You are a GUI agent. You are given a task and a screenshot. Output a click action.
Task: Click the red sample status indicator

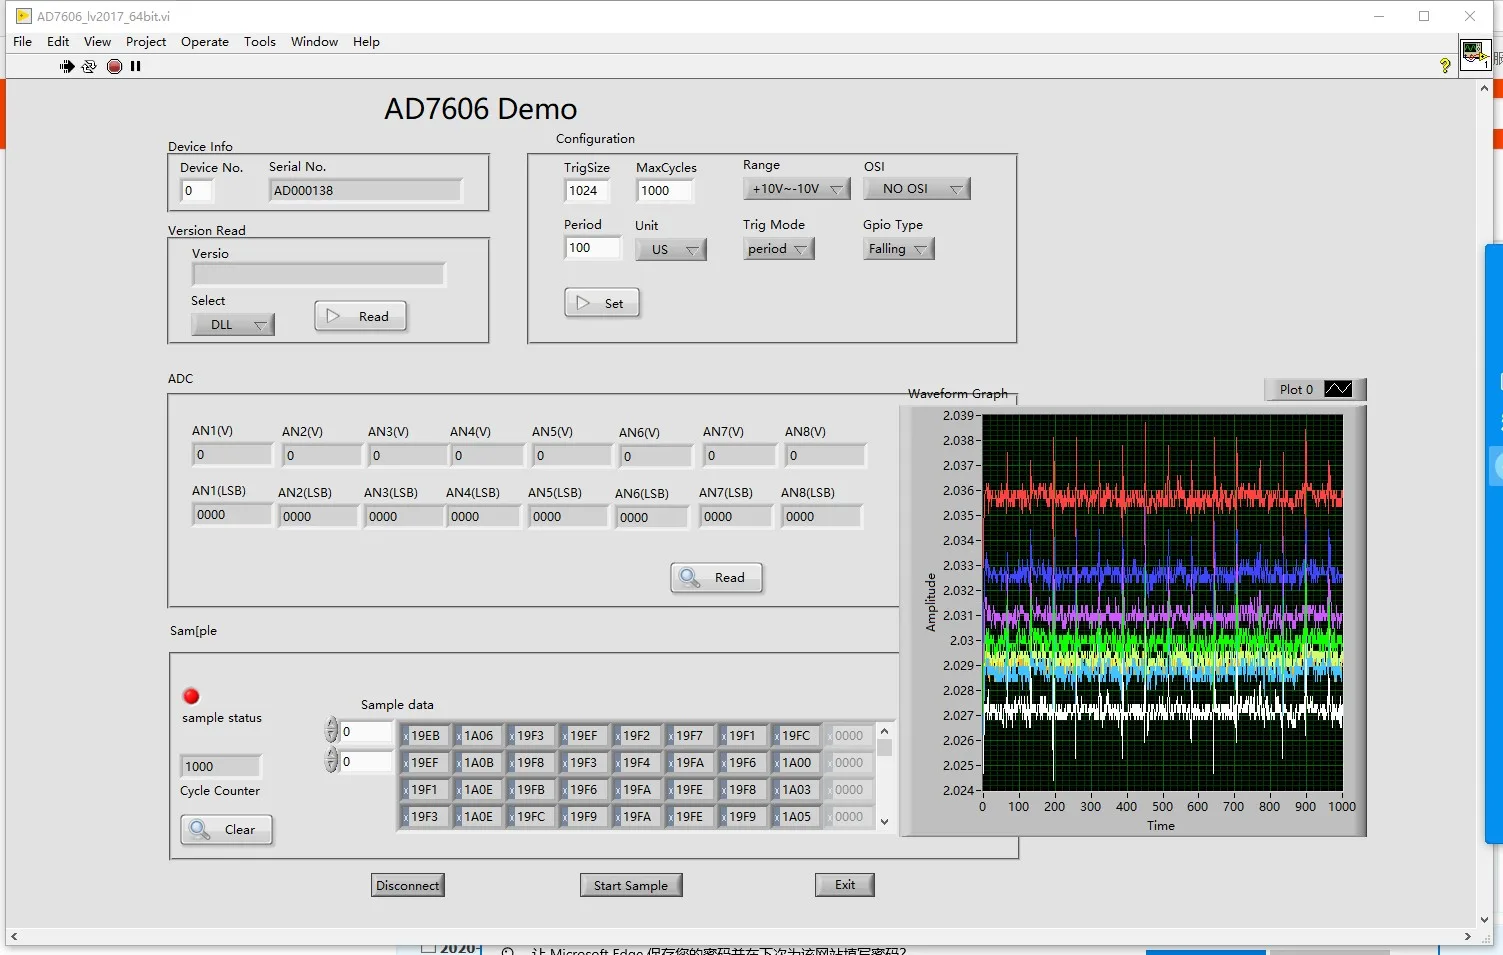coord(191,695)
